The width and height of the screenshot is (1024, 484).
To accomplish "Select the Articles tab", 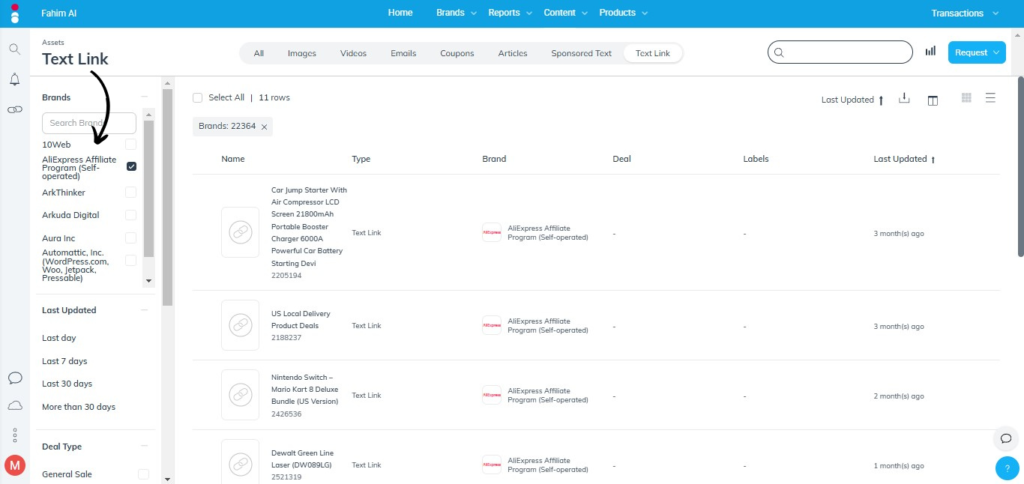I will click(x=513, y=53).
